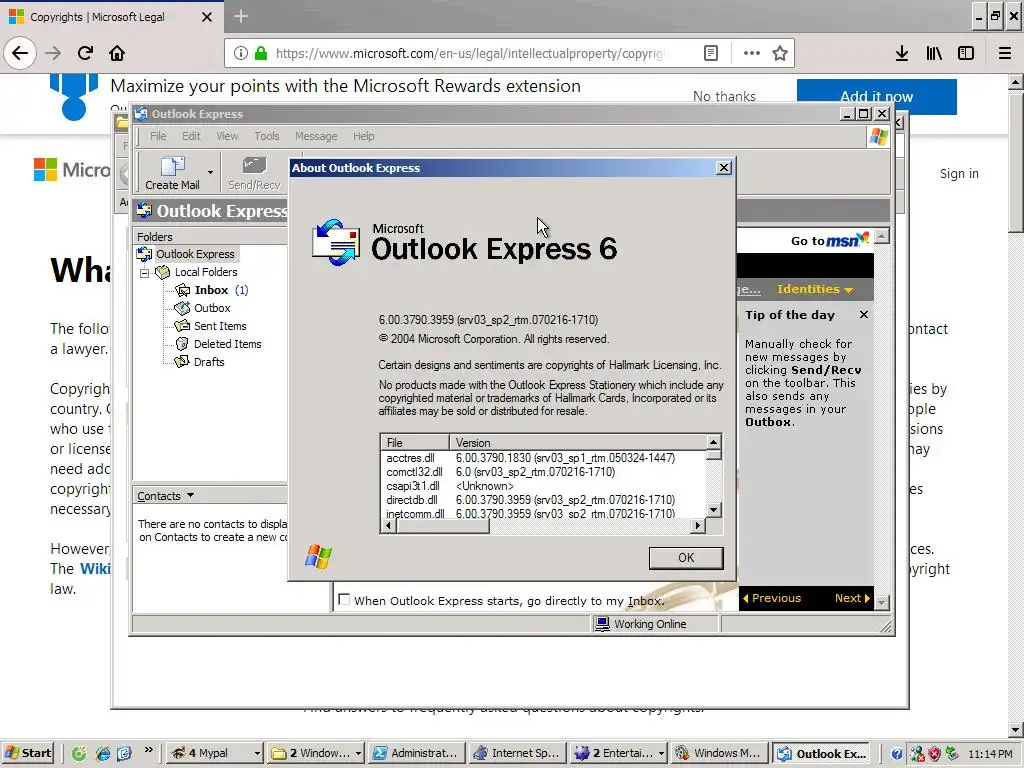Screen dimensions: 1024x768
Task: Click the Working Online status icon
Action: coord(602,624)
